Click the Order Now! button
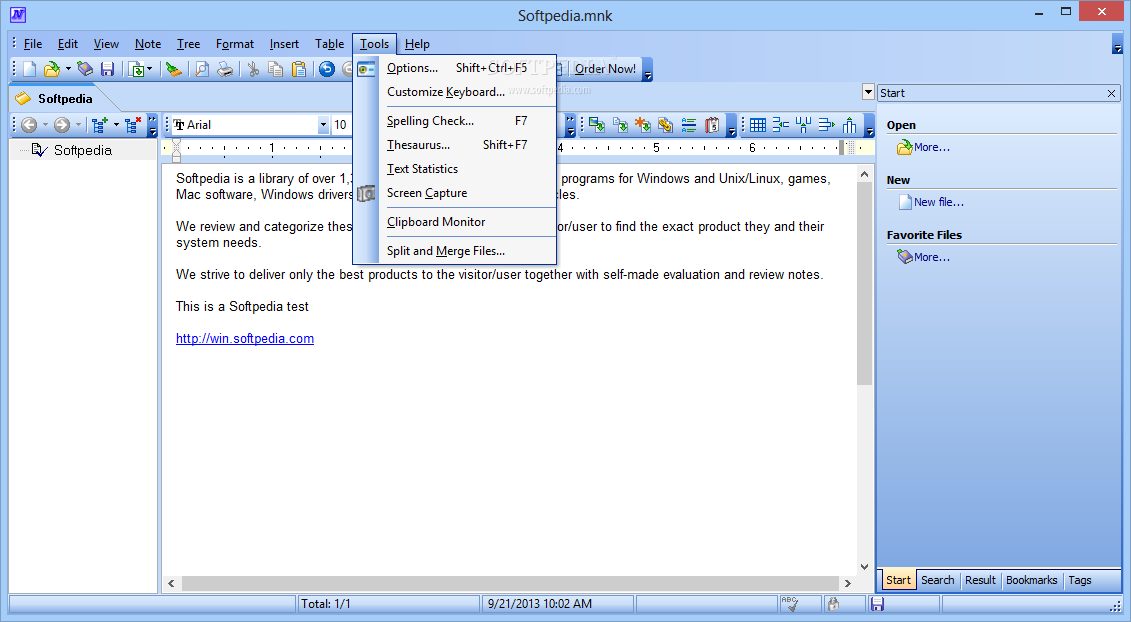The width and height of the screenshot is (1131, 622). click(605, 69)
